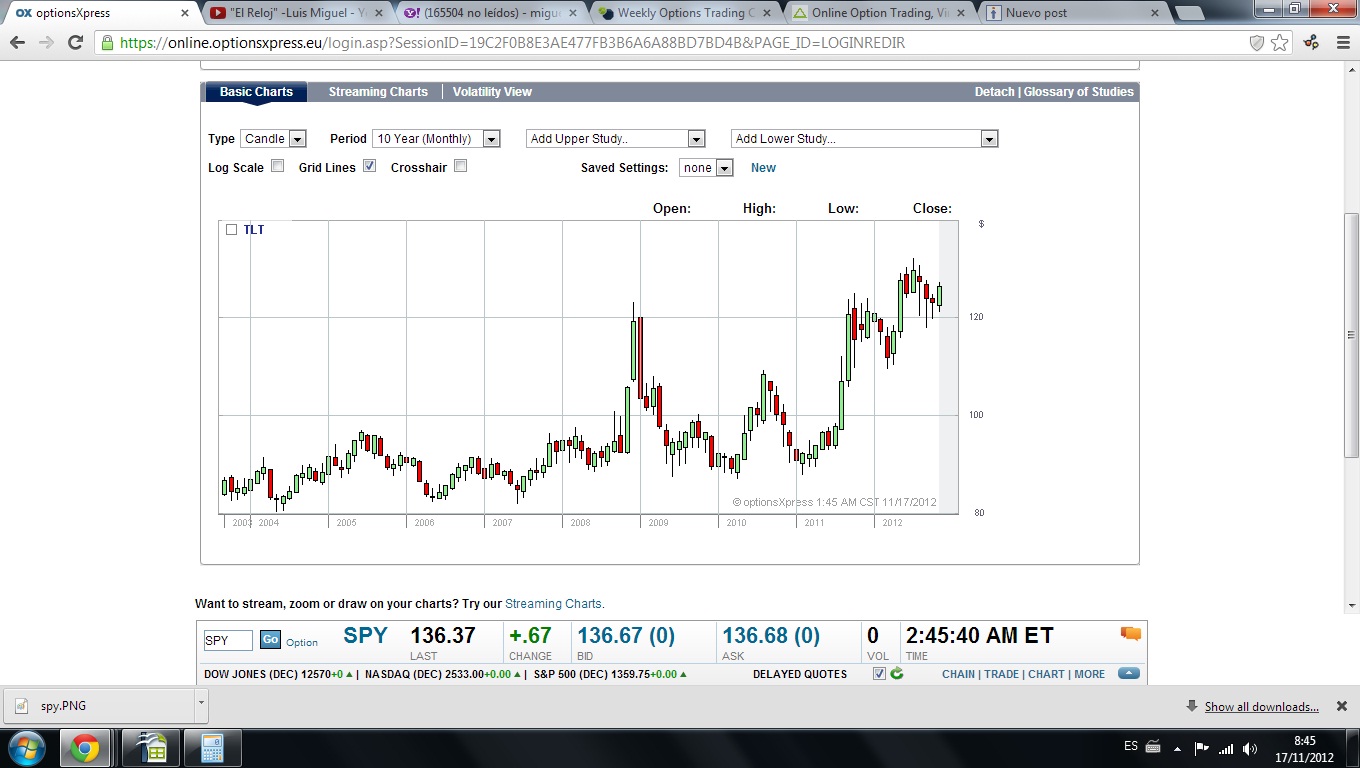Toggle the Delayed Quotes checkbox
This screenshot has width=1360, height=768.
pyautogui.click(x=879, y=674)
